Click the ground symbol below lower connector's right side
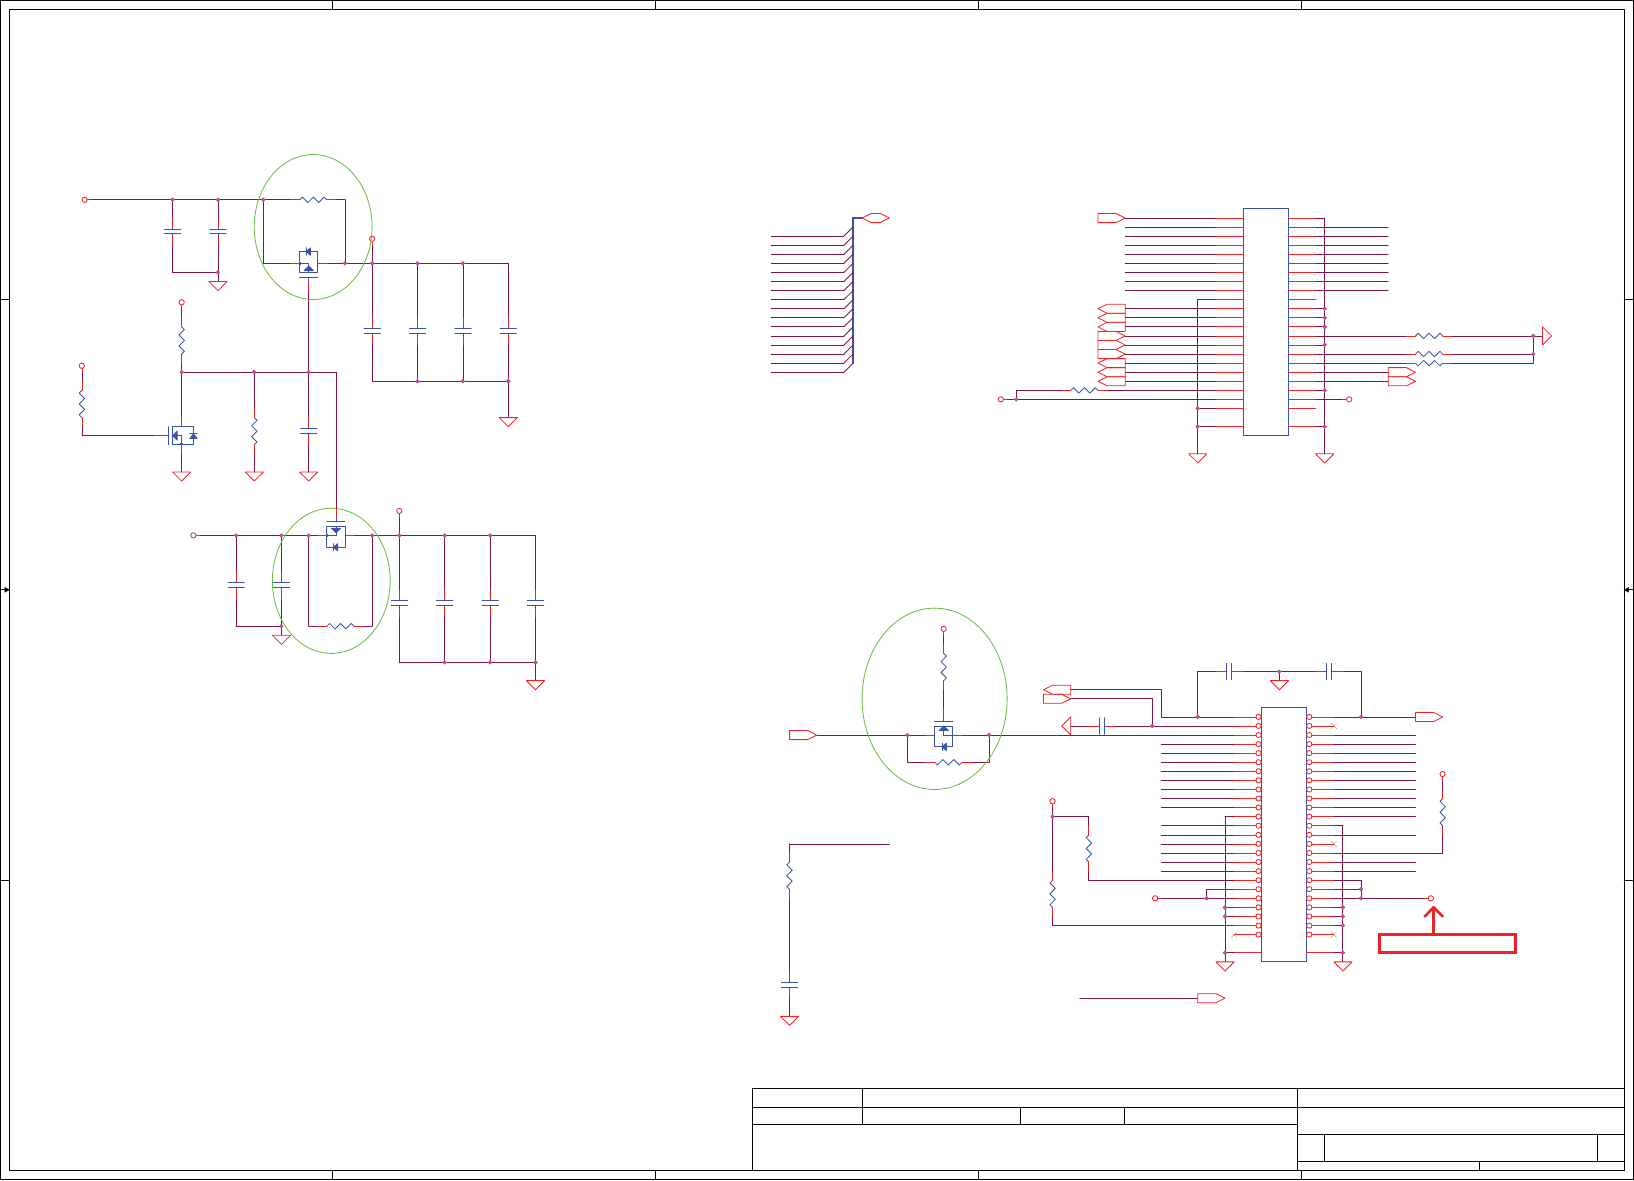Image resolution: width=1634 pixels, height=1181 pixels. [1343, 966]
